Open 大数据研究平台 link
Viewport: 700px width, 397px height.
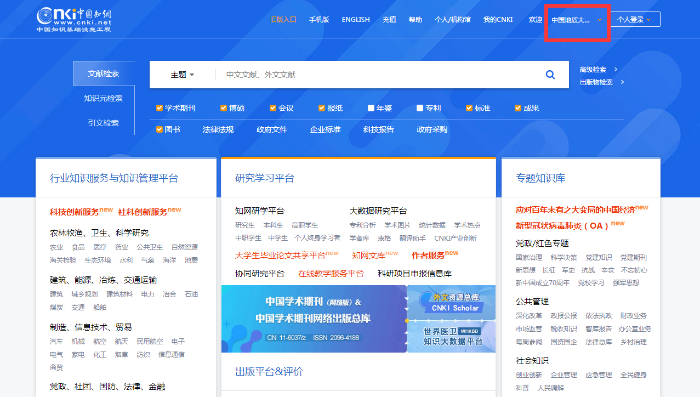[x=378, y=211]
